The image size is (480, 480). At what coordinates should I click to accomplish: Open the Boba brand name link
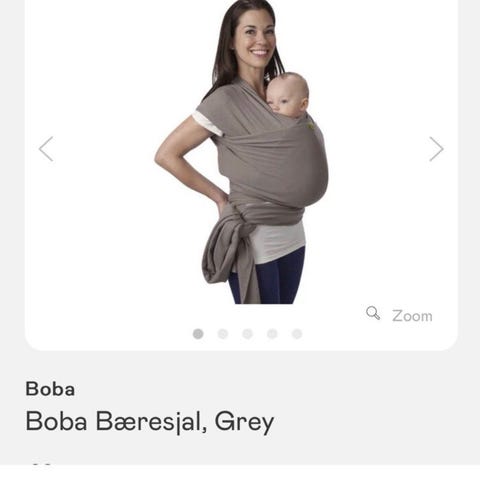click(x=50, y=389)
